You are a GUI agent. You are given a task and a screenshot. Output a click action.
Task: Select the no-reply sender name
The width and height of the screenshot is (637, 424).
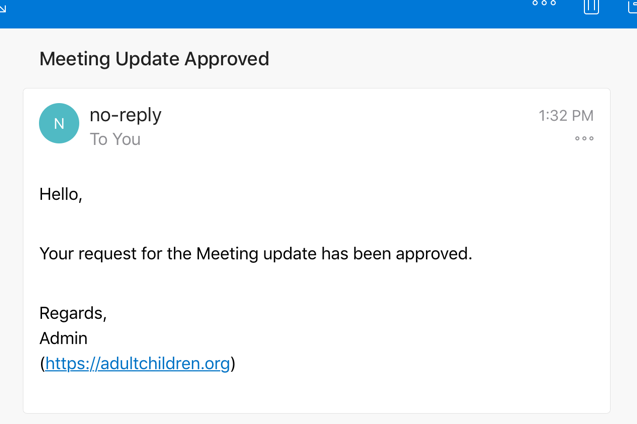tap(126, 115)
